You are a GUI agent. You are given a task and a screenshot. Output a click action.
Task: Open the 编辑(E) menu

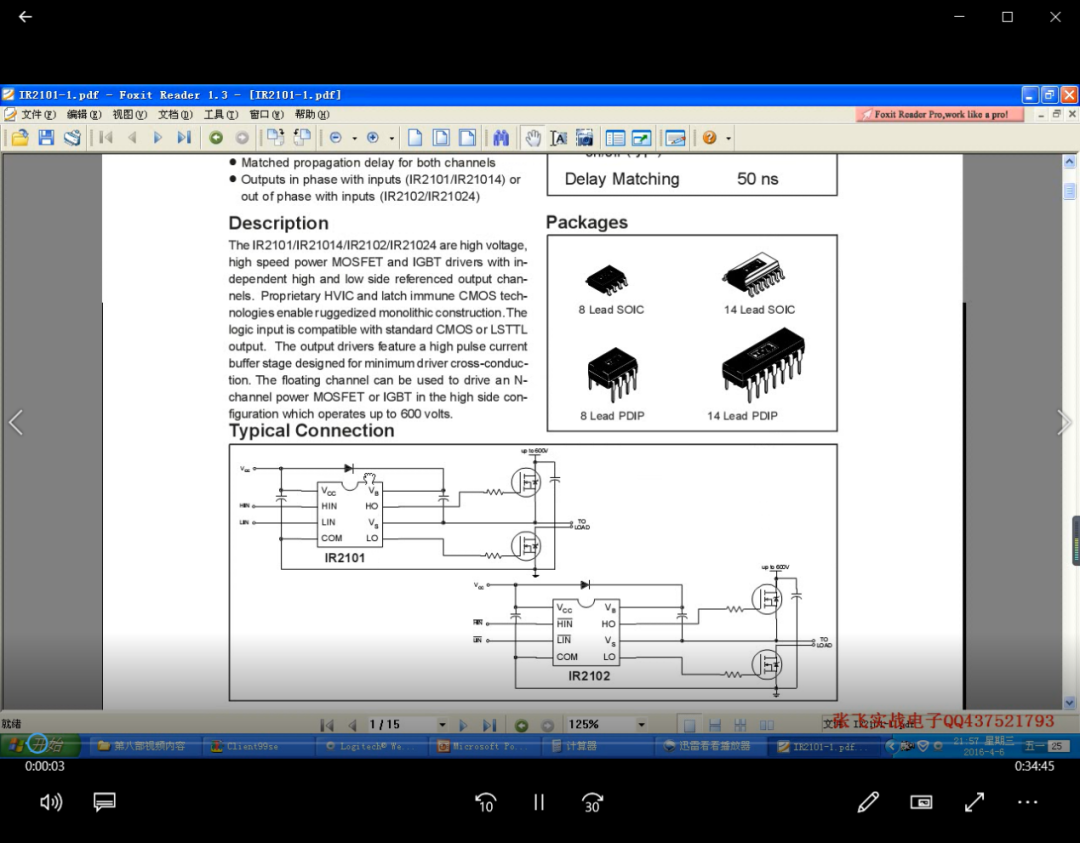coord(84,114)
